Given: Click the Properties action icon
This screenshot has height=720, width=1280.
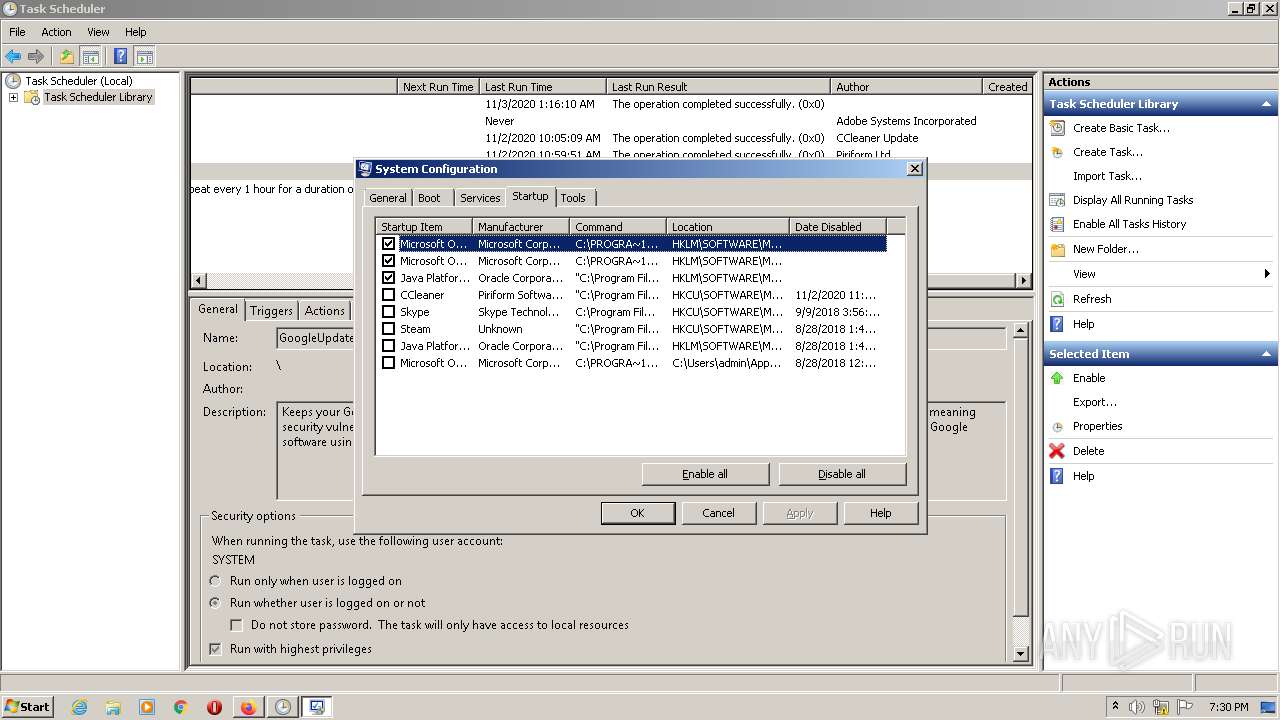Looking at the screenshot, I should click(1057, 426).
